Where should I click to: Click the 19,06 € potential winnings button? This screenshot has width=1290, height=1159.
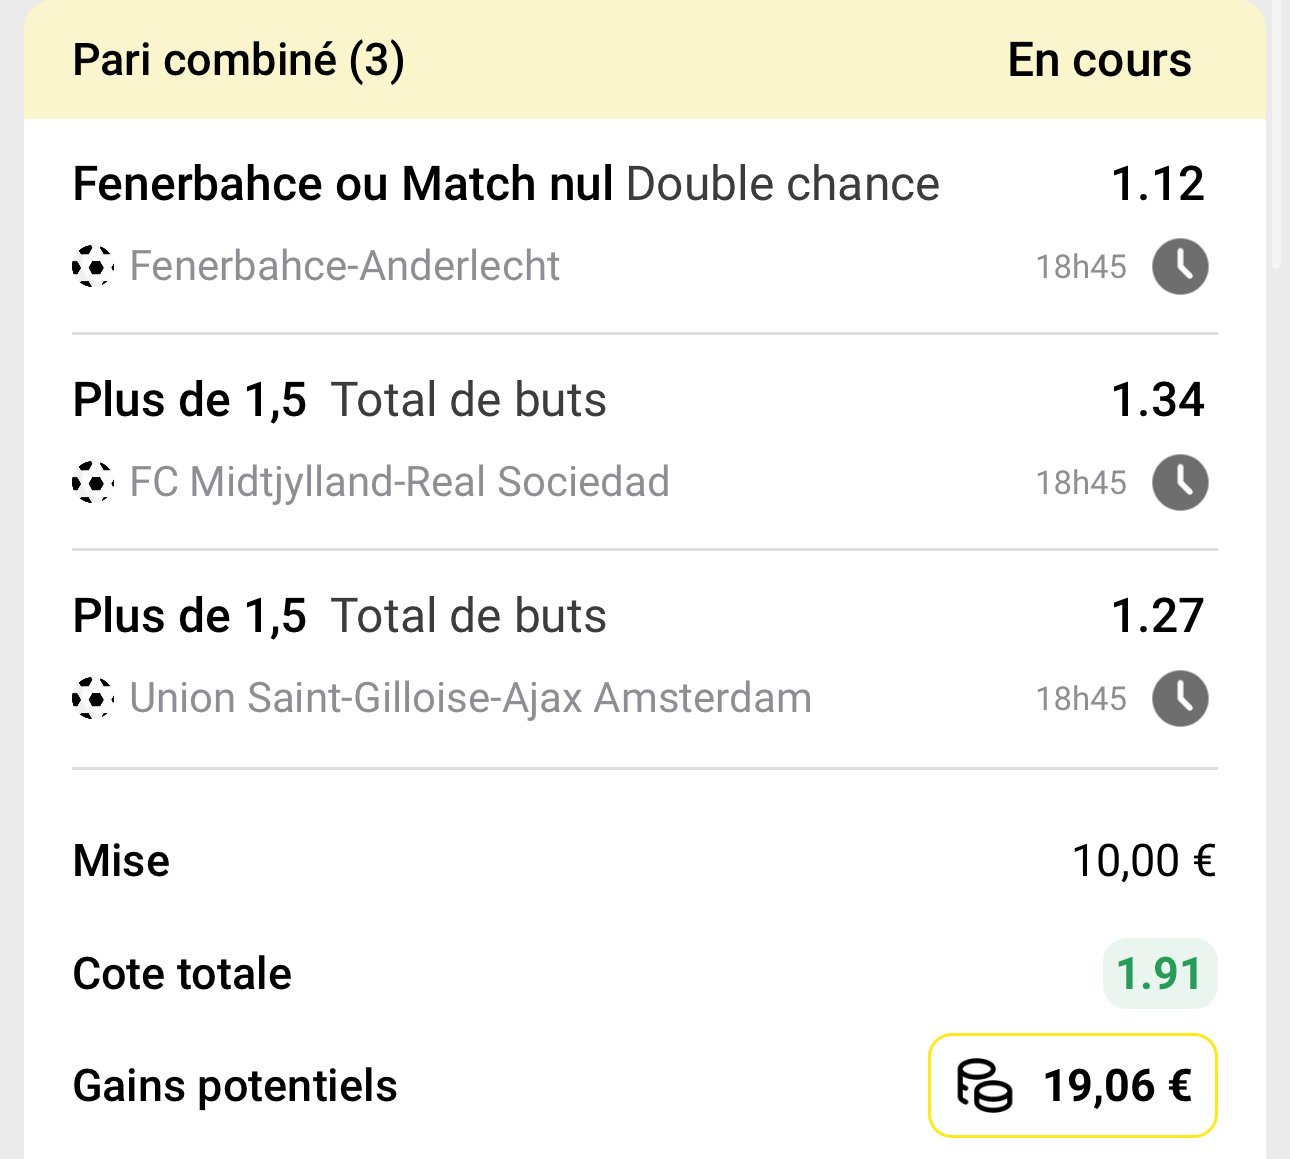click(x=1073, y=1086)
